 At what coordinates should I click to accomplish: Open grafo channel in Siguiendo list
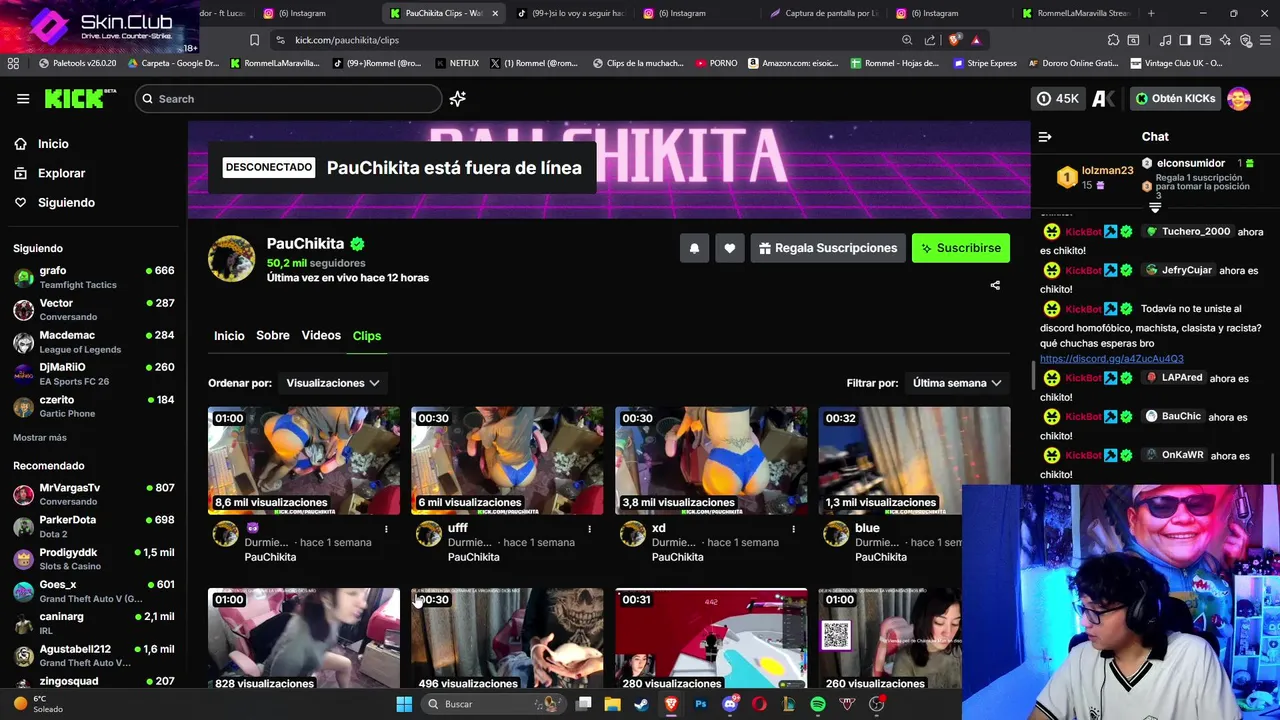(94, 277)
